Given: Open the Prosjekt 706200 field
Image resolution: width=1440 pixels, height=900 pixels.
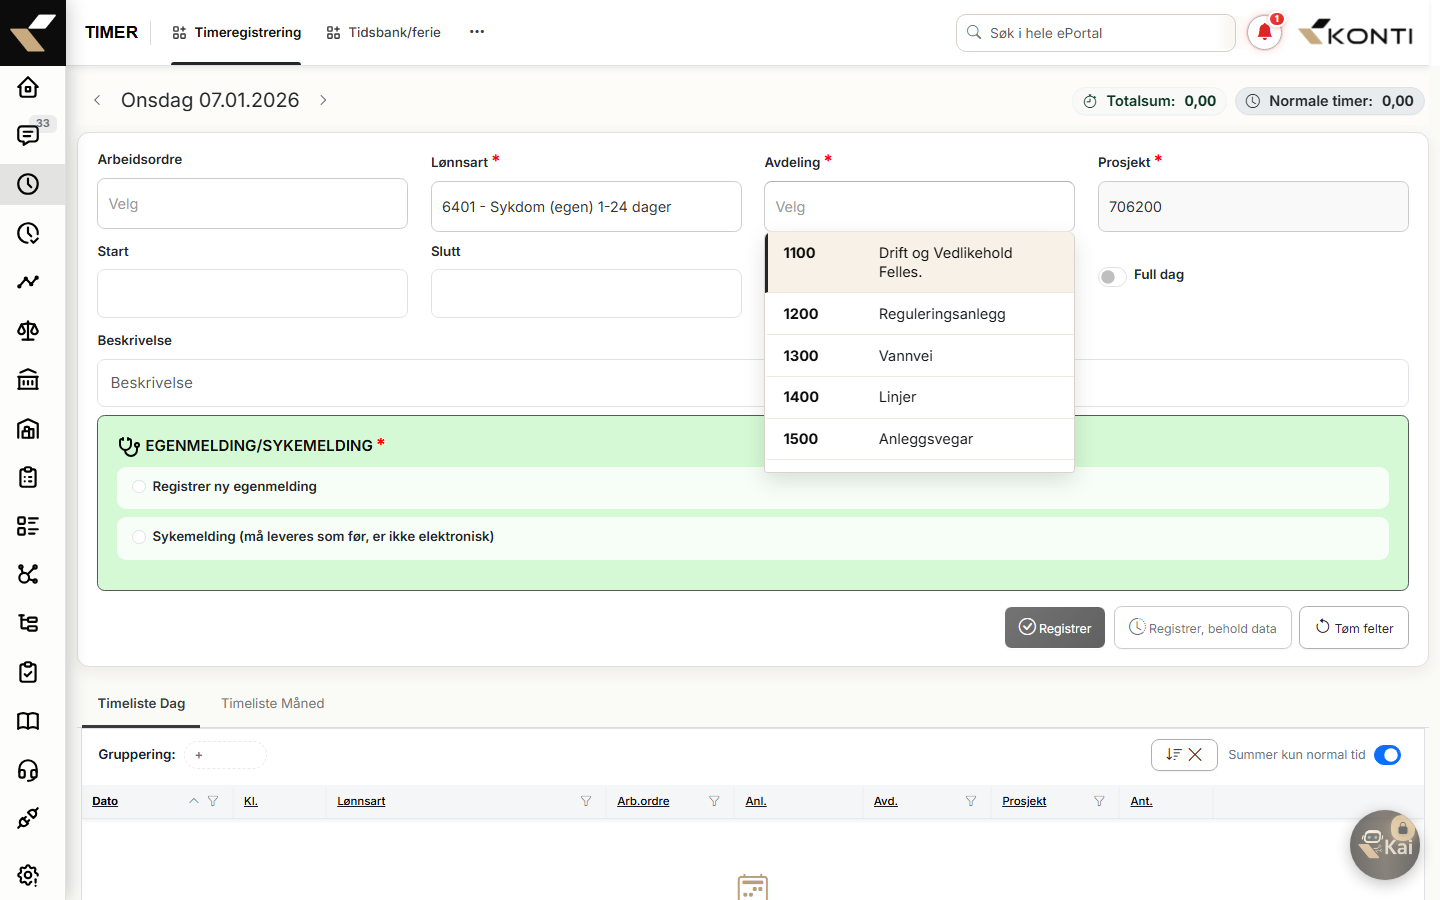Looking at the screenshot, I should pyautogui.click(x=1253, y=207).
